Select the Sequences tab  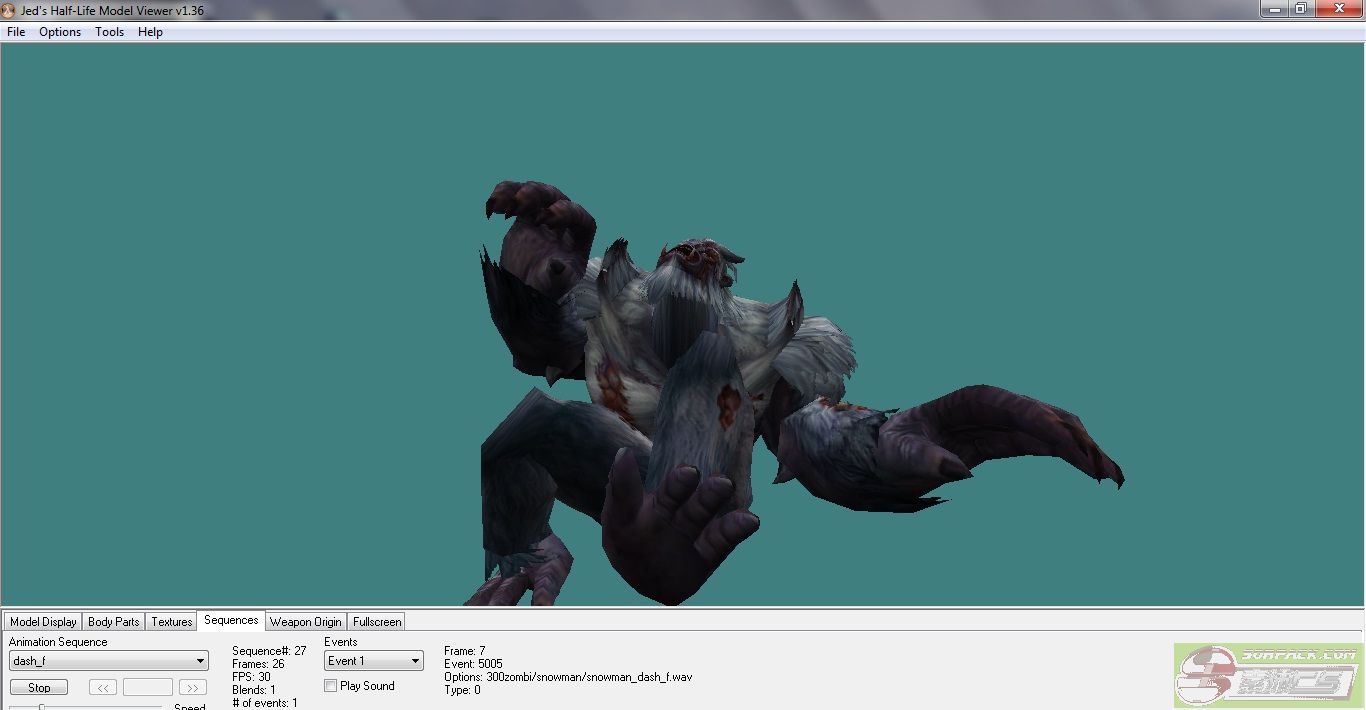pyautogui.click(x=231, y=621)
